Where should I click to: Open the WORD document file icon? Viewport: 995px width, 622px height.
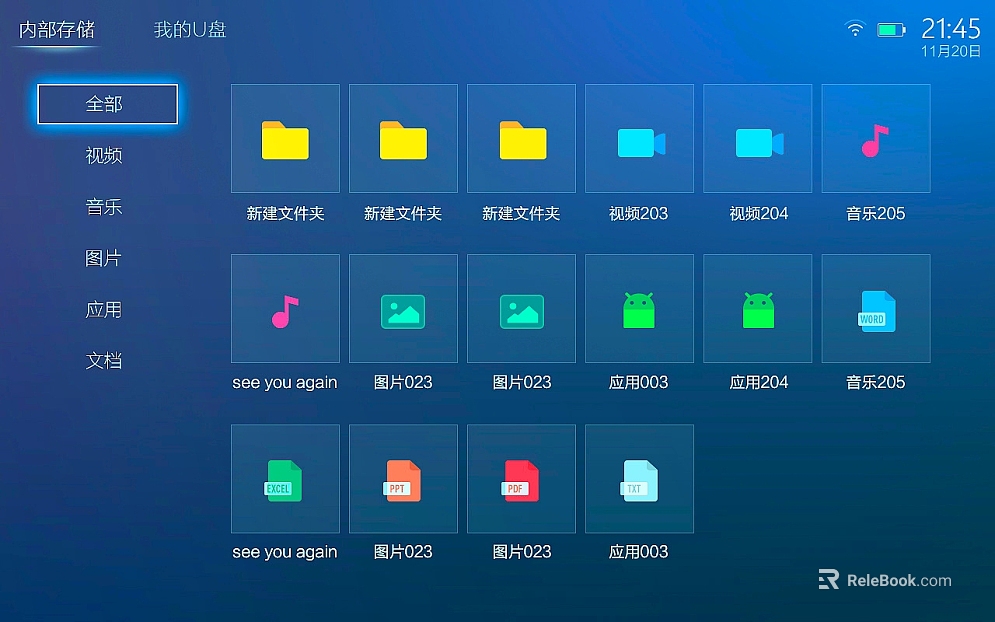tap(875, 309)
